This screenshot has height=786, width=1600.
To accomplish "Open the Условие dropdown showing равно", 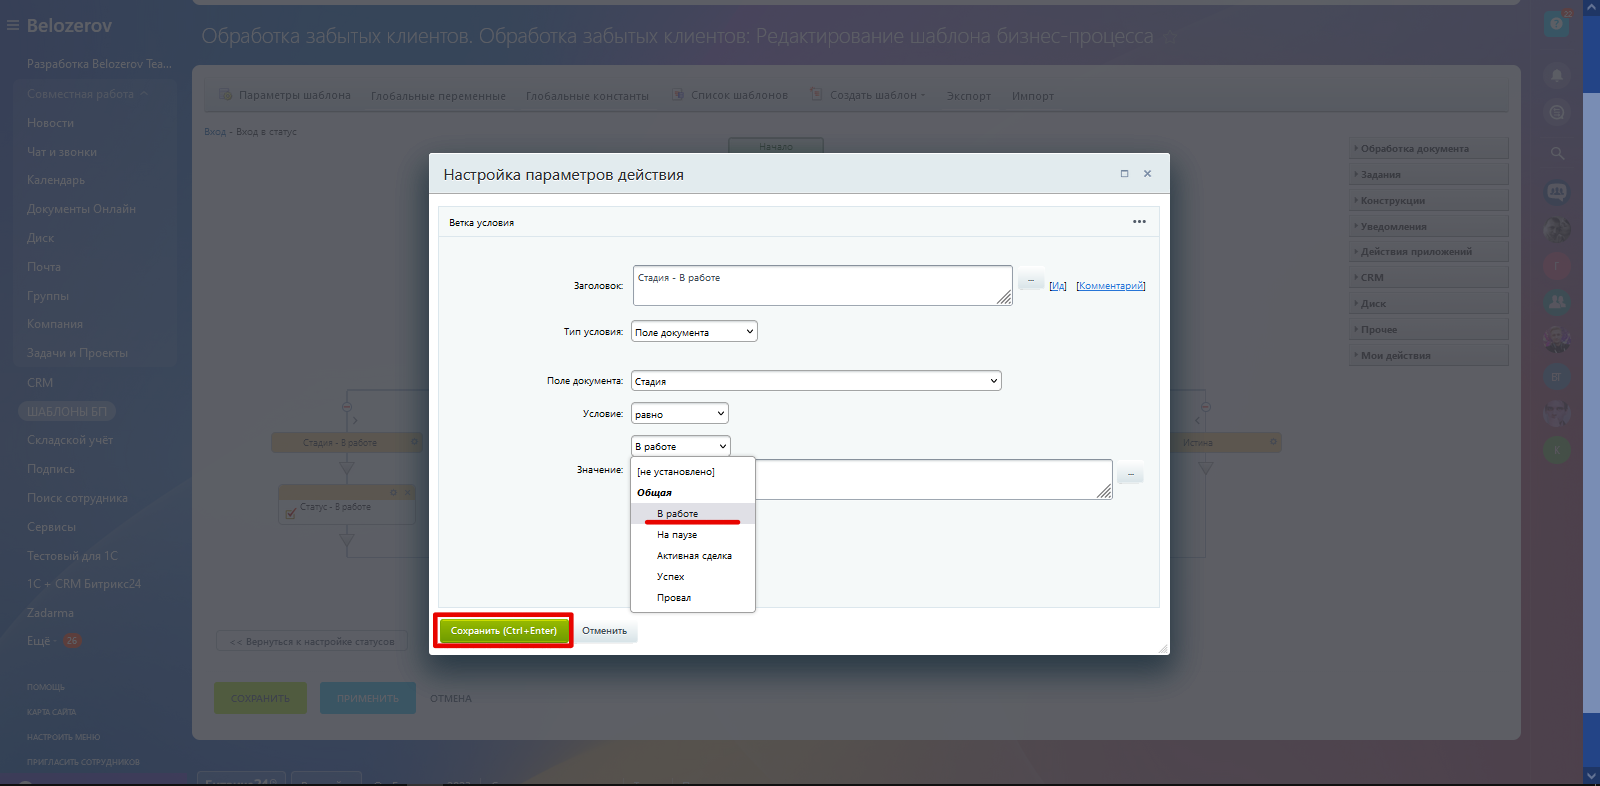I will tap(680, 414).
